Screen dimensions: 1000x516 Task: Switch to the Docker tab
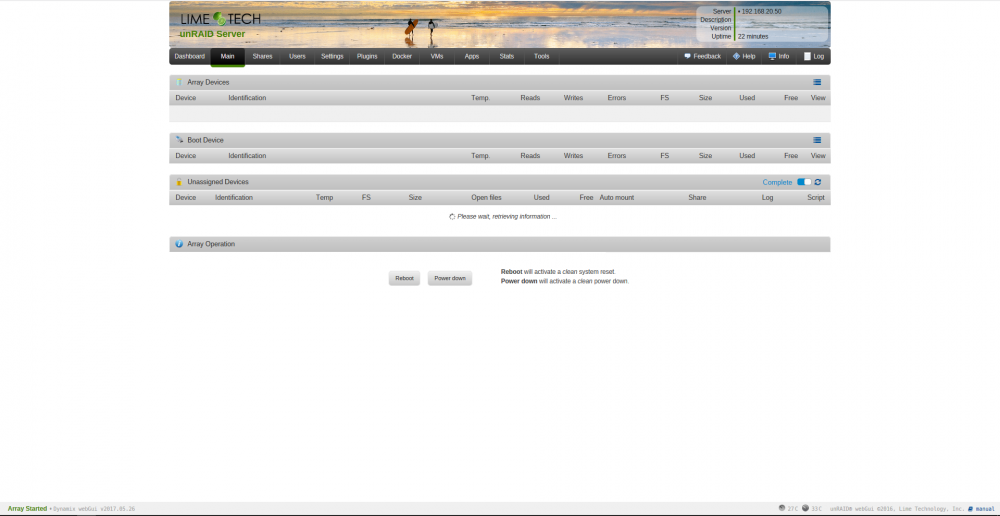tap(402, 56)
